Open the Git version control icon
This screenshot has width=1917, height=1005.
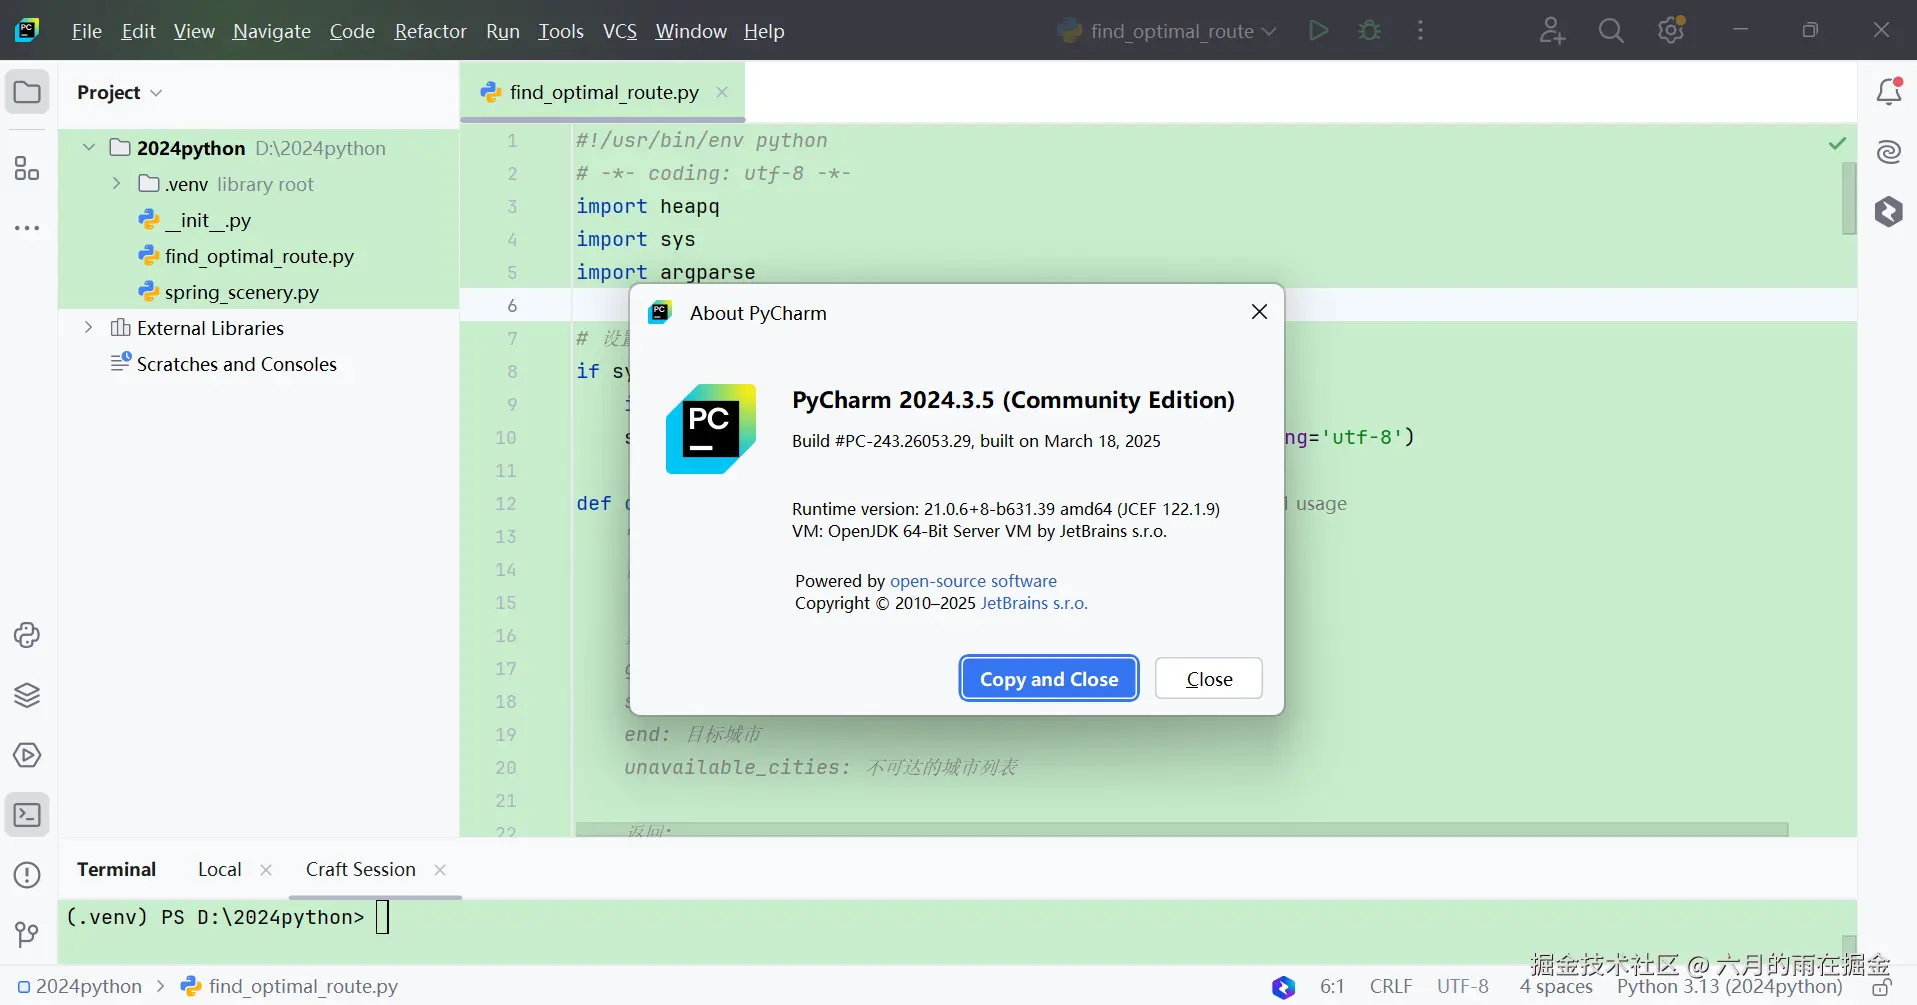point(27,934)
